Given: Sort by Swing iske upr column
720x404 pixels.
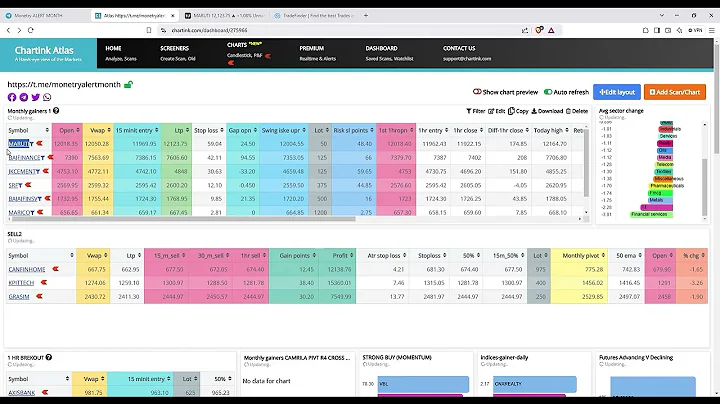Looking at the screenshot, I should point(283,130).
